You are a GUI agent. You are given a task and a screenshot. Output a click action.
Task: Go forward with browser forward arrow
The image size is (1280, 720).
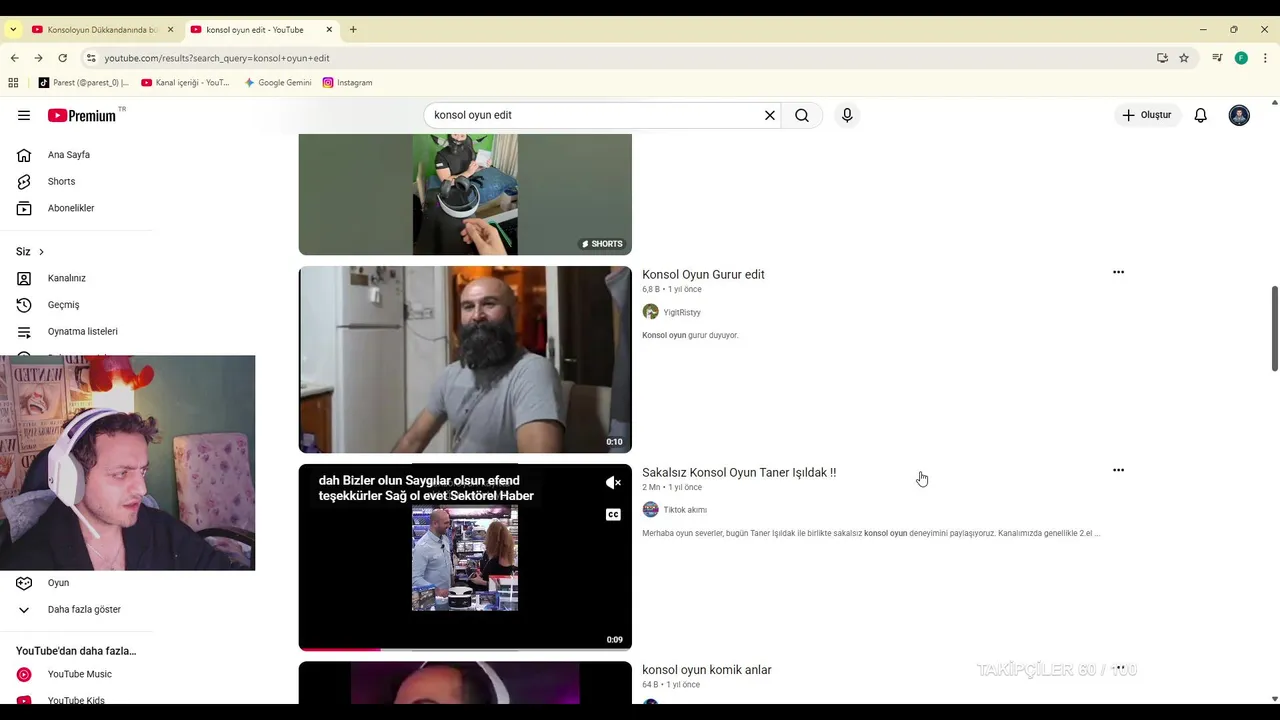click(x=38, y=58)
